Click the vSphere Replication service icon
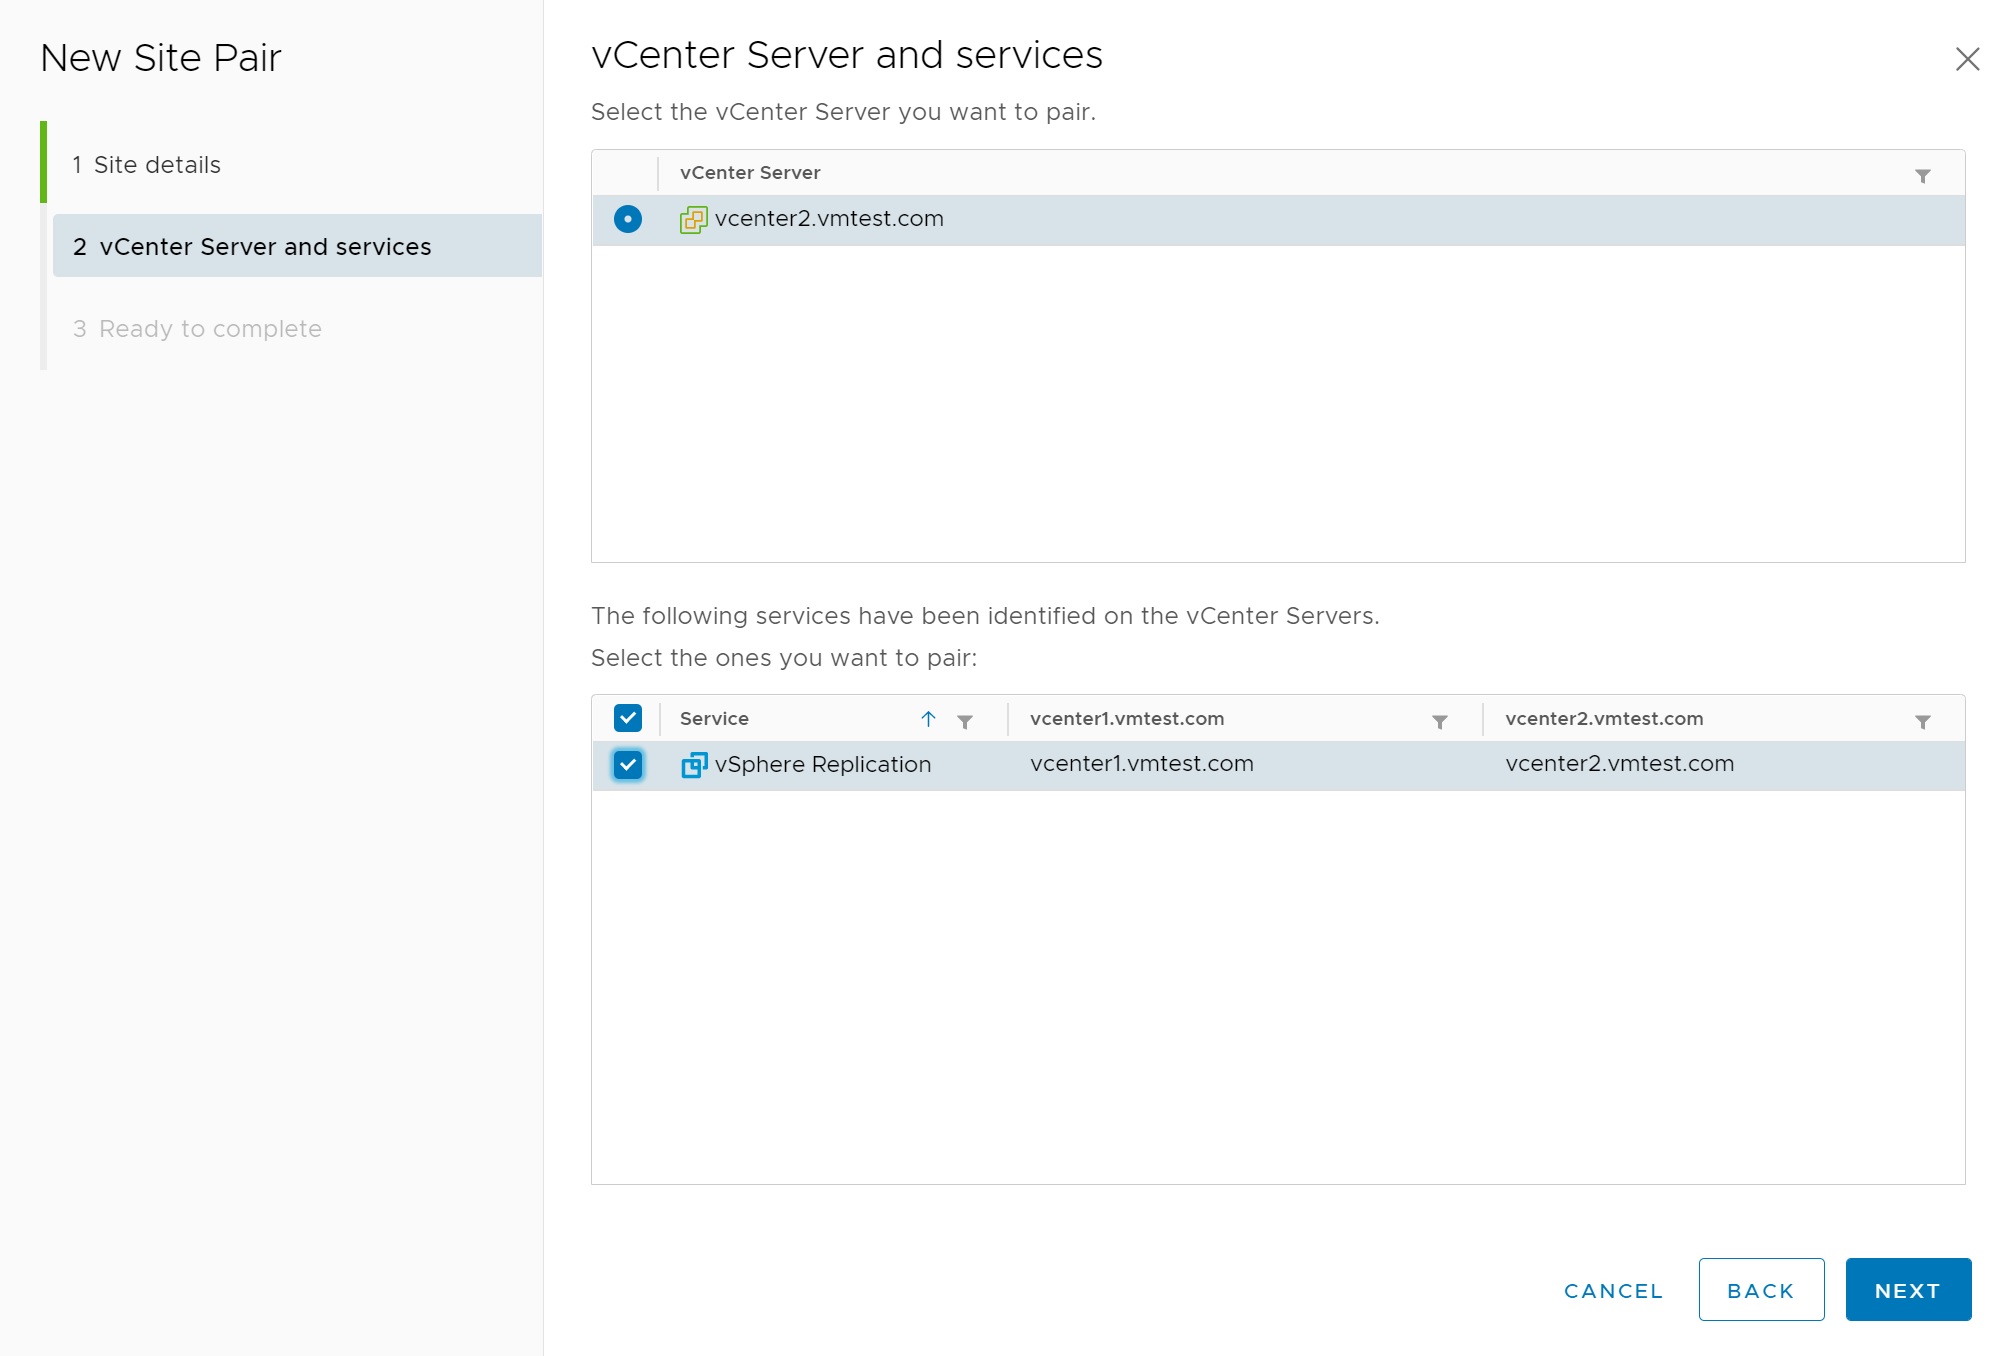This screenshot has height=1356, width=2006. [694, 765]
